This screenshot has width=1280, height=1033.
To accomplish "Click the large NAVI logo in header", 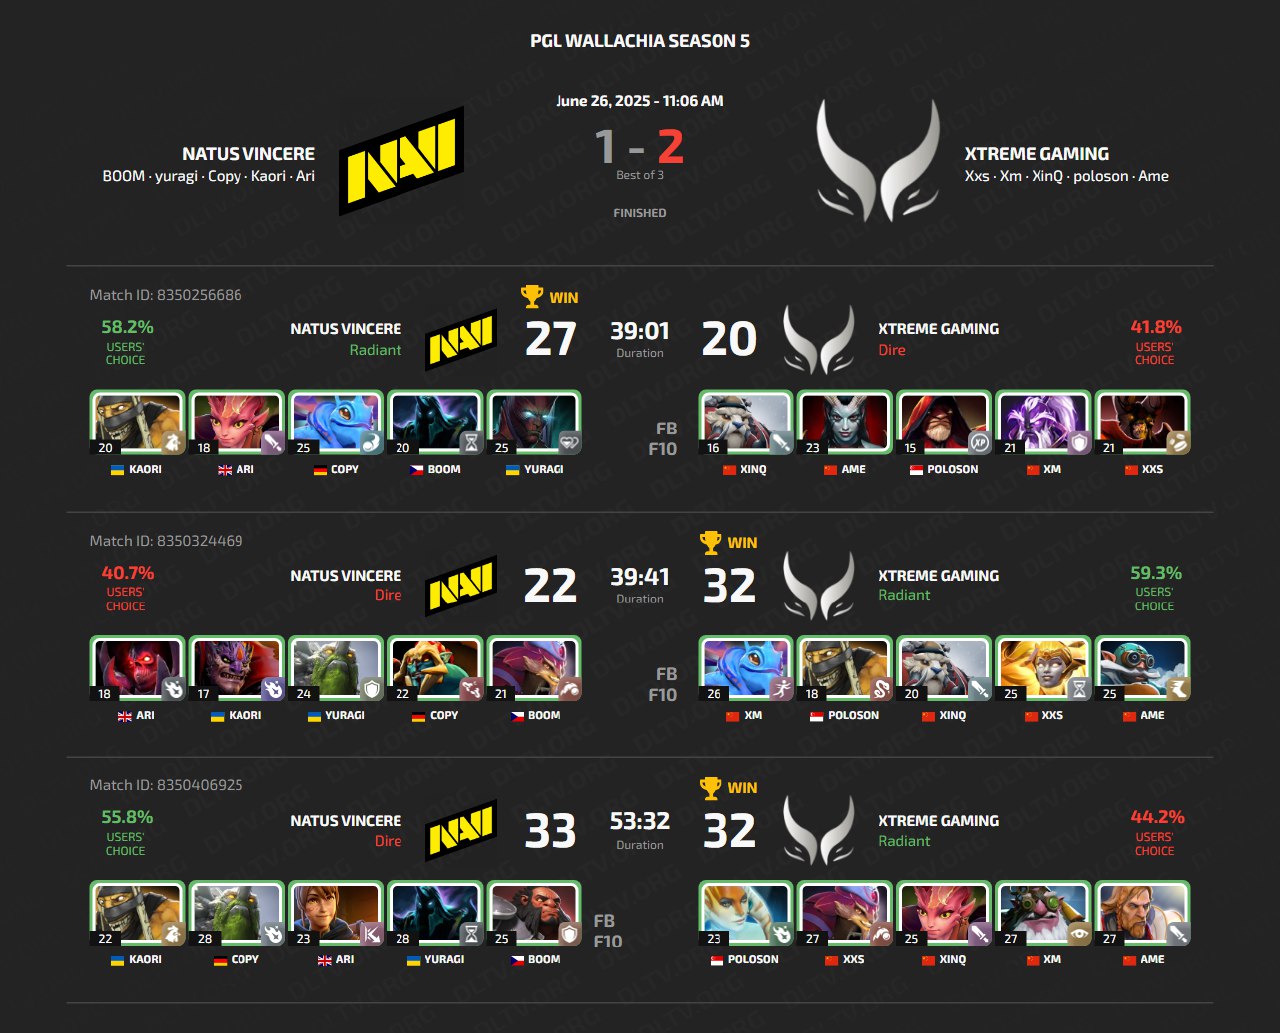I will pos(401,161).
